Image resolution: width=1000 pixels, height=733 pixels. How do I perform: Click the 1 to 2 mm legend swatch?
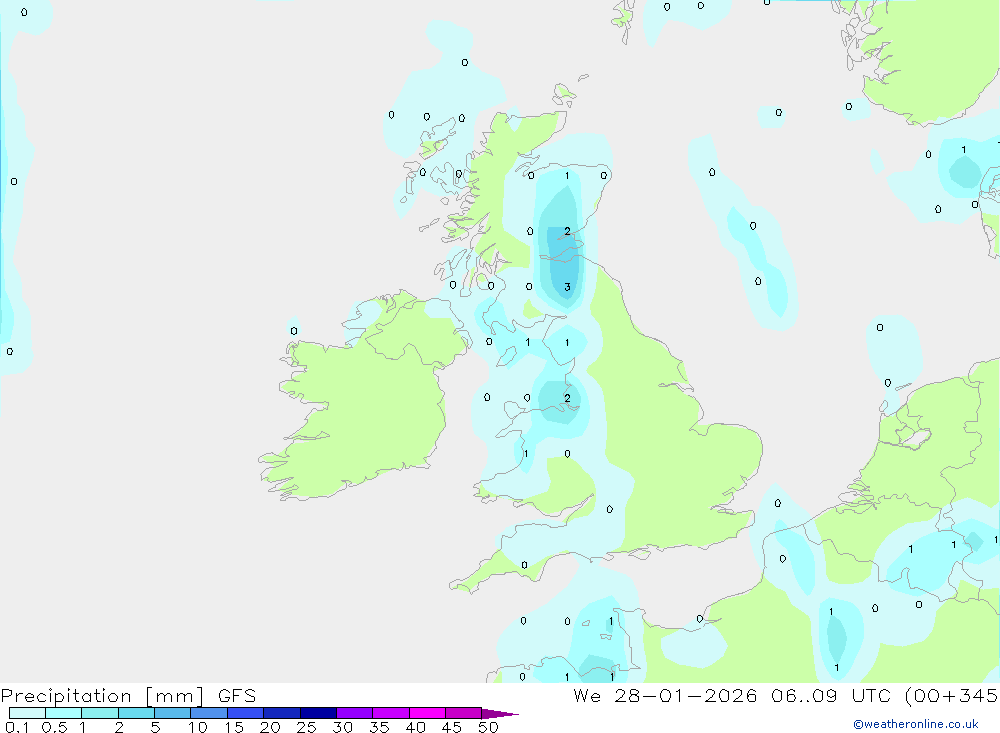[100, 713]
